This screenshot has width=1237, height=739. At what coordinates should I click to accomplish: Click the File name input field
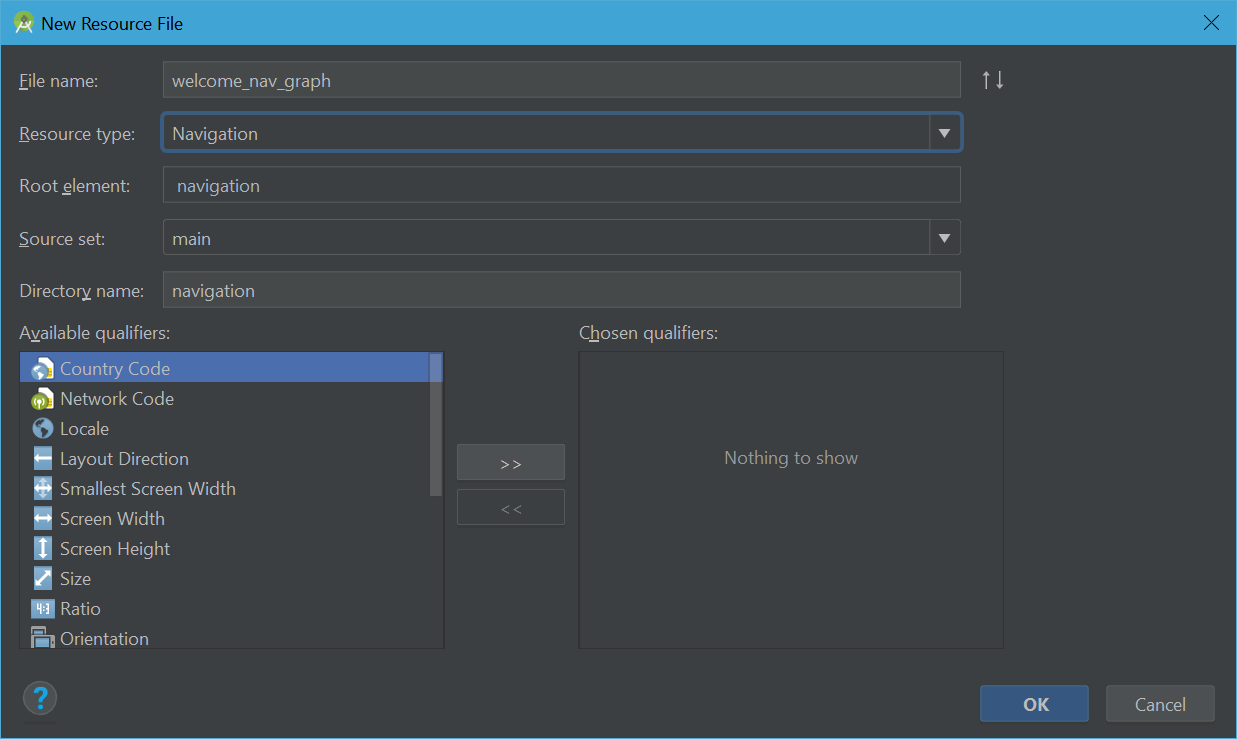[562, 80]
